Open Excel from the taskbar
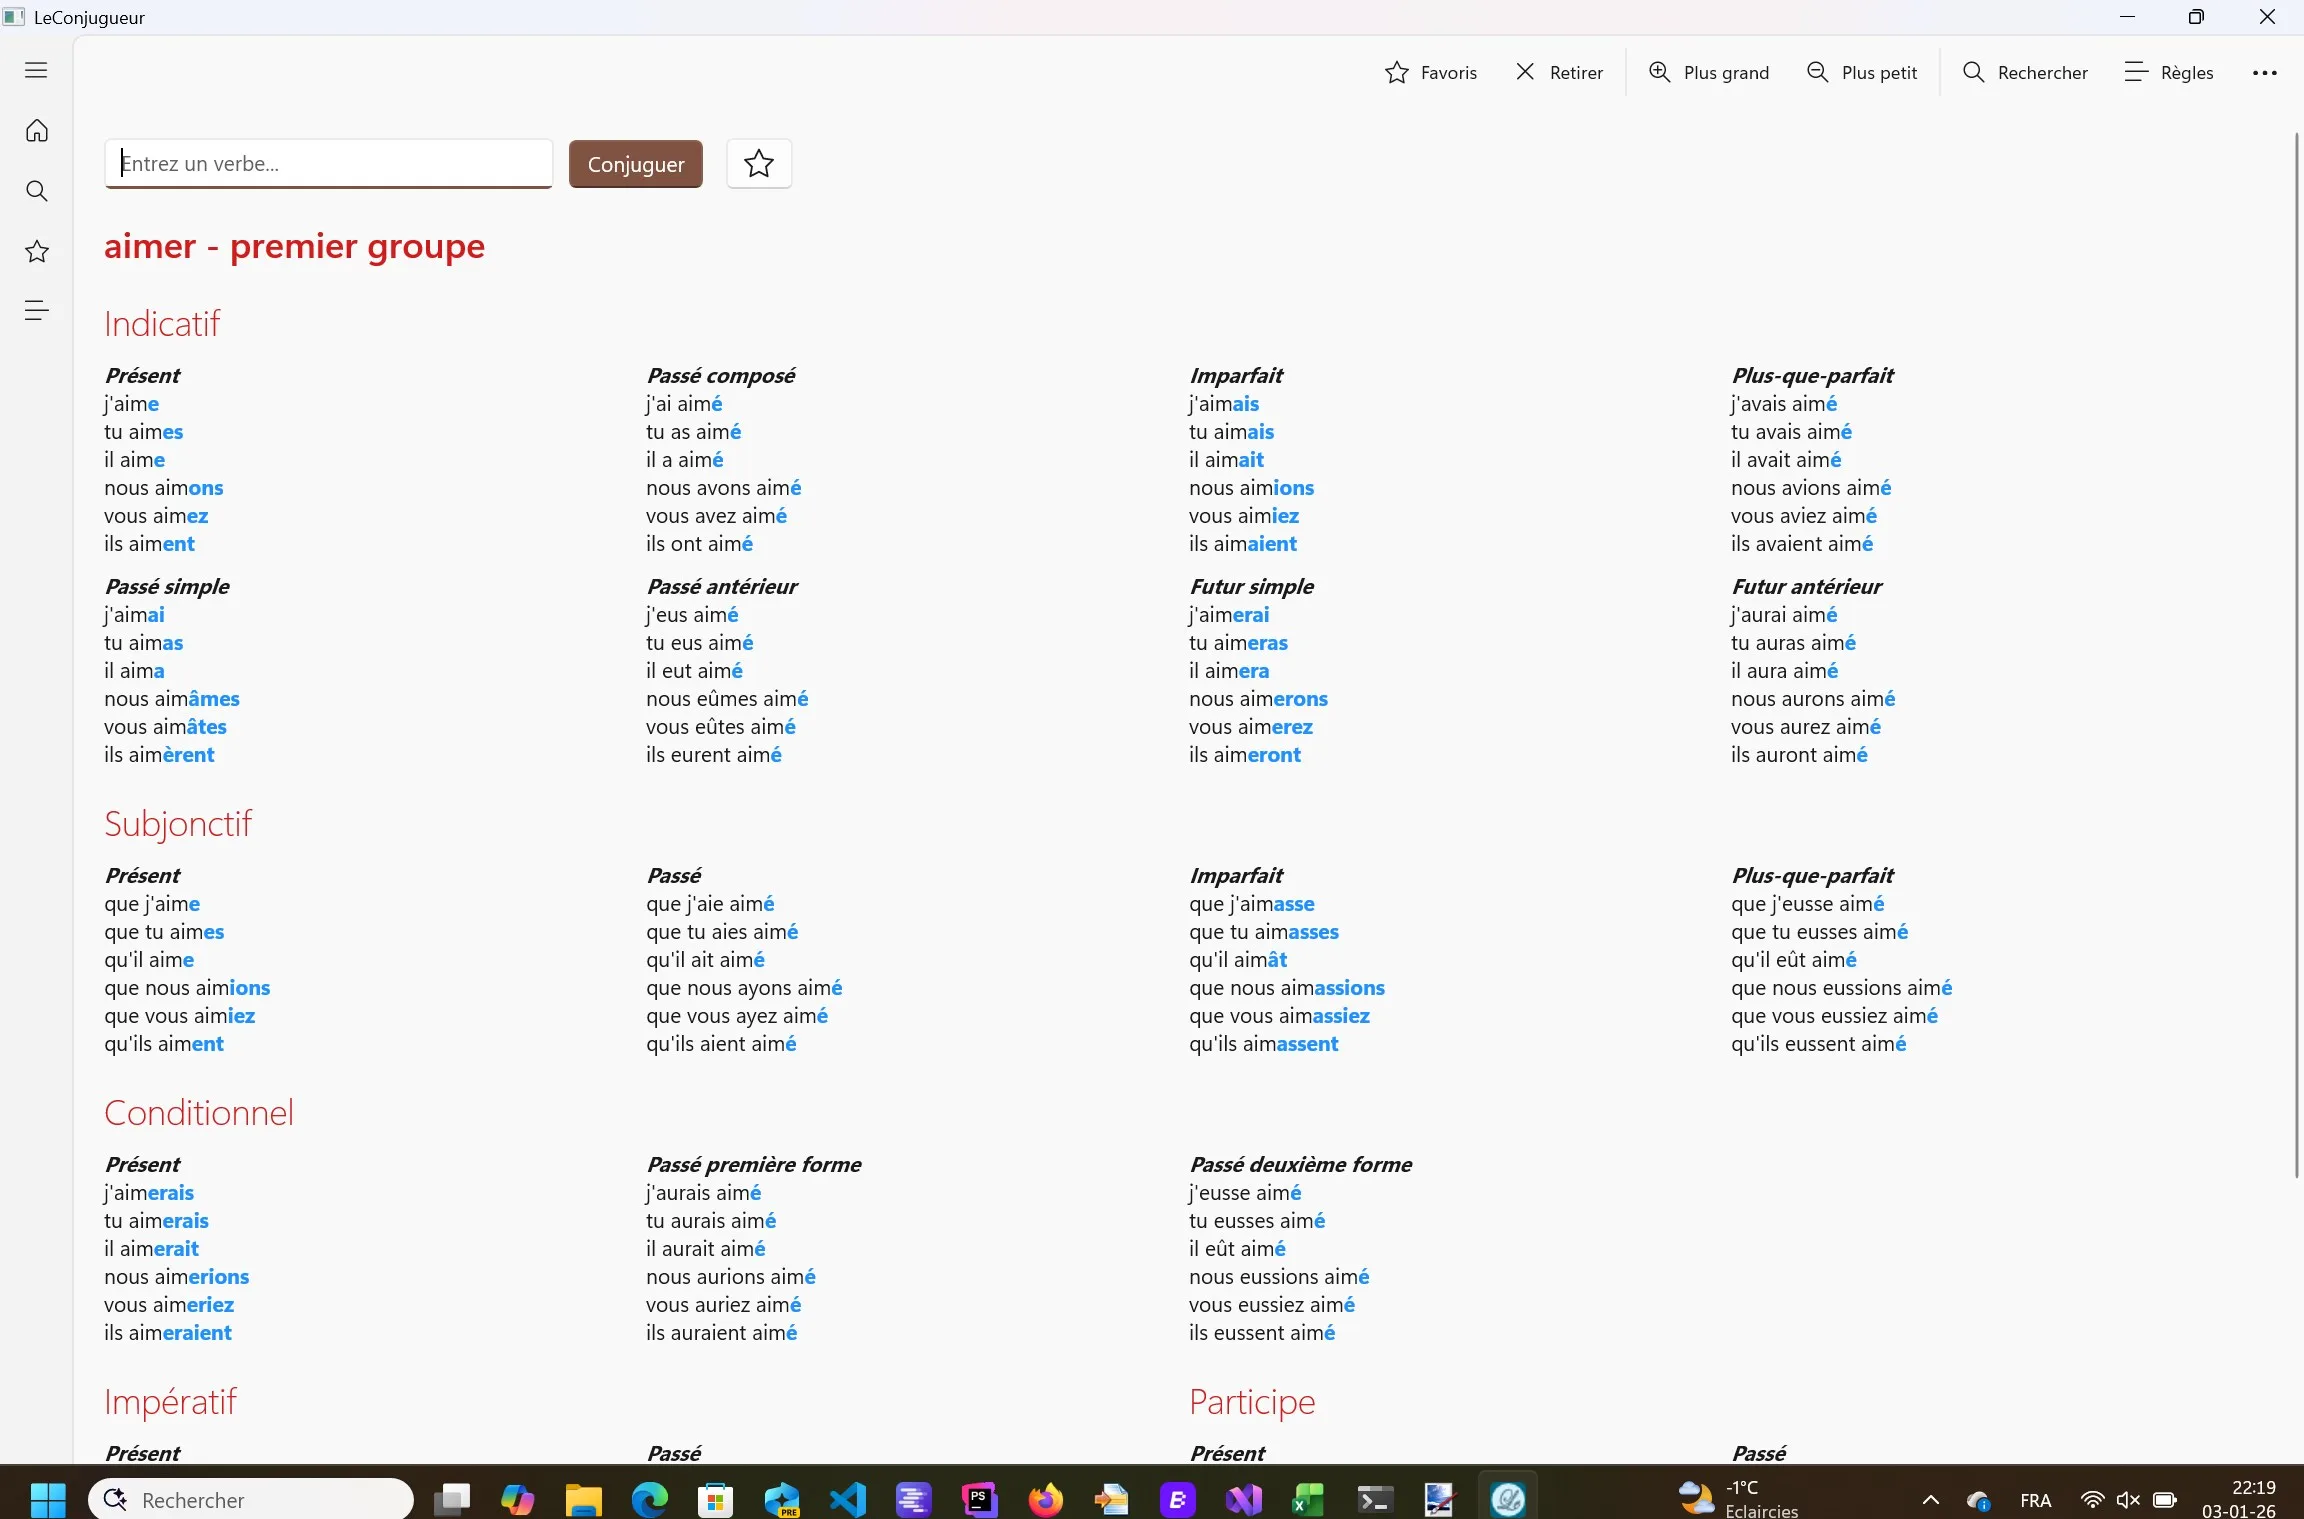The width and height of the screenshot is (2304, 1519). (x=1308, y=1499)
